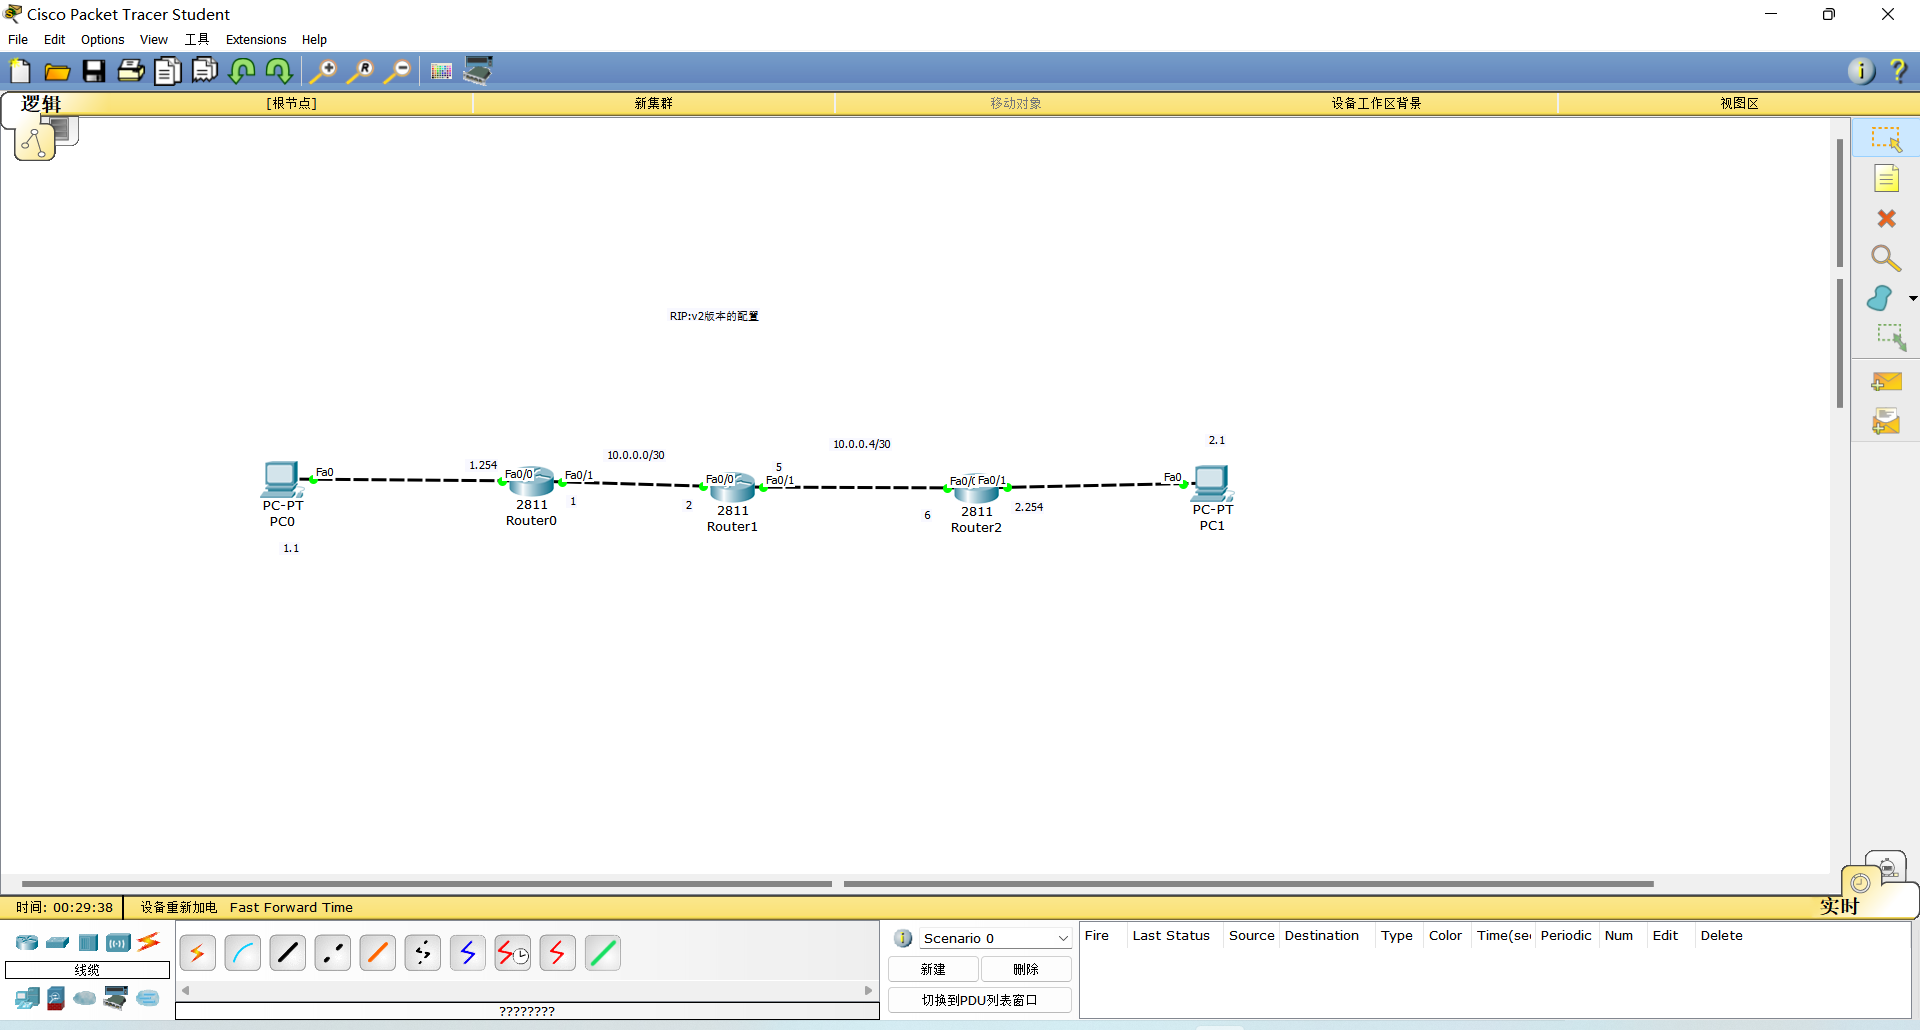Select Wireless Devices category

(118, 942)
